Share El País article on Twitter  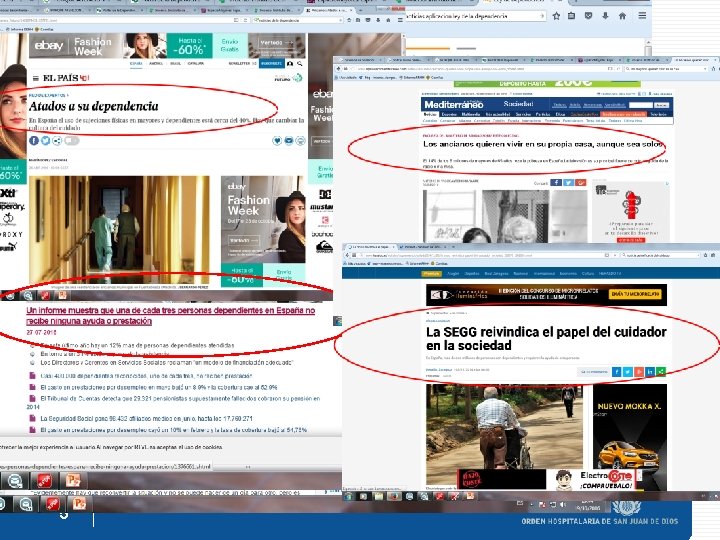[x=45, y=141]
